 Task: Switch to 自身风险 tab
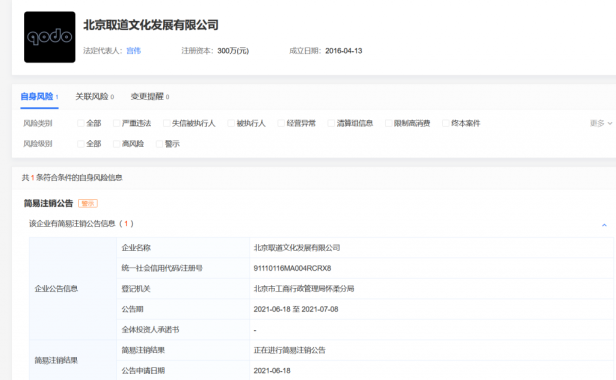(x=39, y=97)
